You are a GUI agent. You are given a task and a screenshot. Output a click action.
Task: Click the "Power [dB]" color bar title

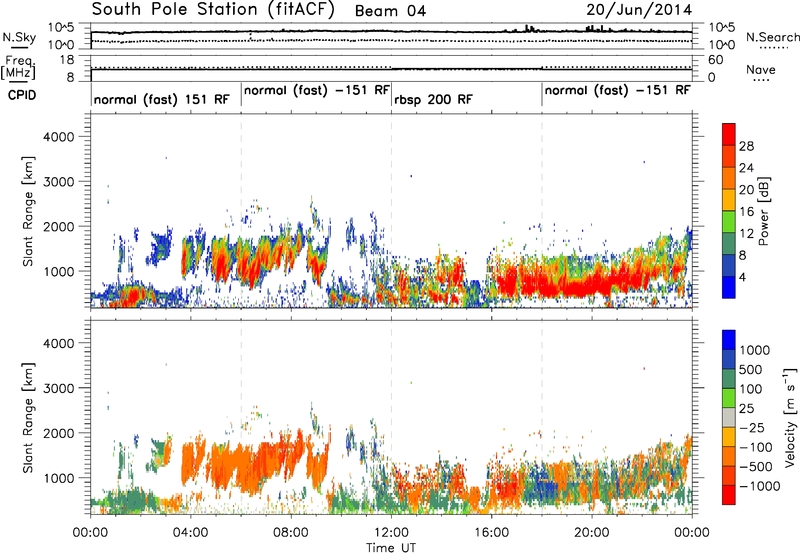[x=764, y=211]
